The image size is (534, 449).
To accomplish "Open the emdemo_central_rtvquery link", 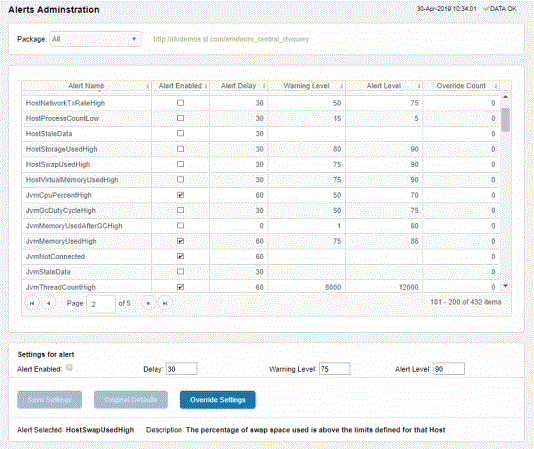I will click(231, 39).
